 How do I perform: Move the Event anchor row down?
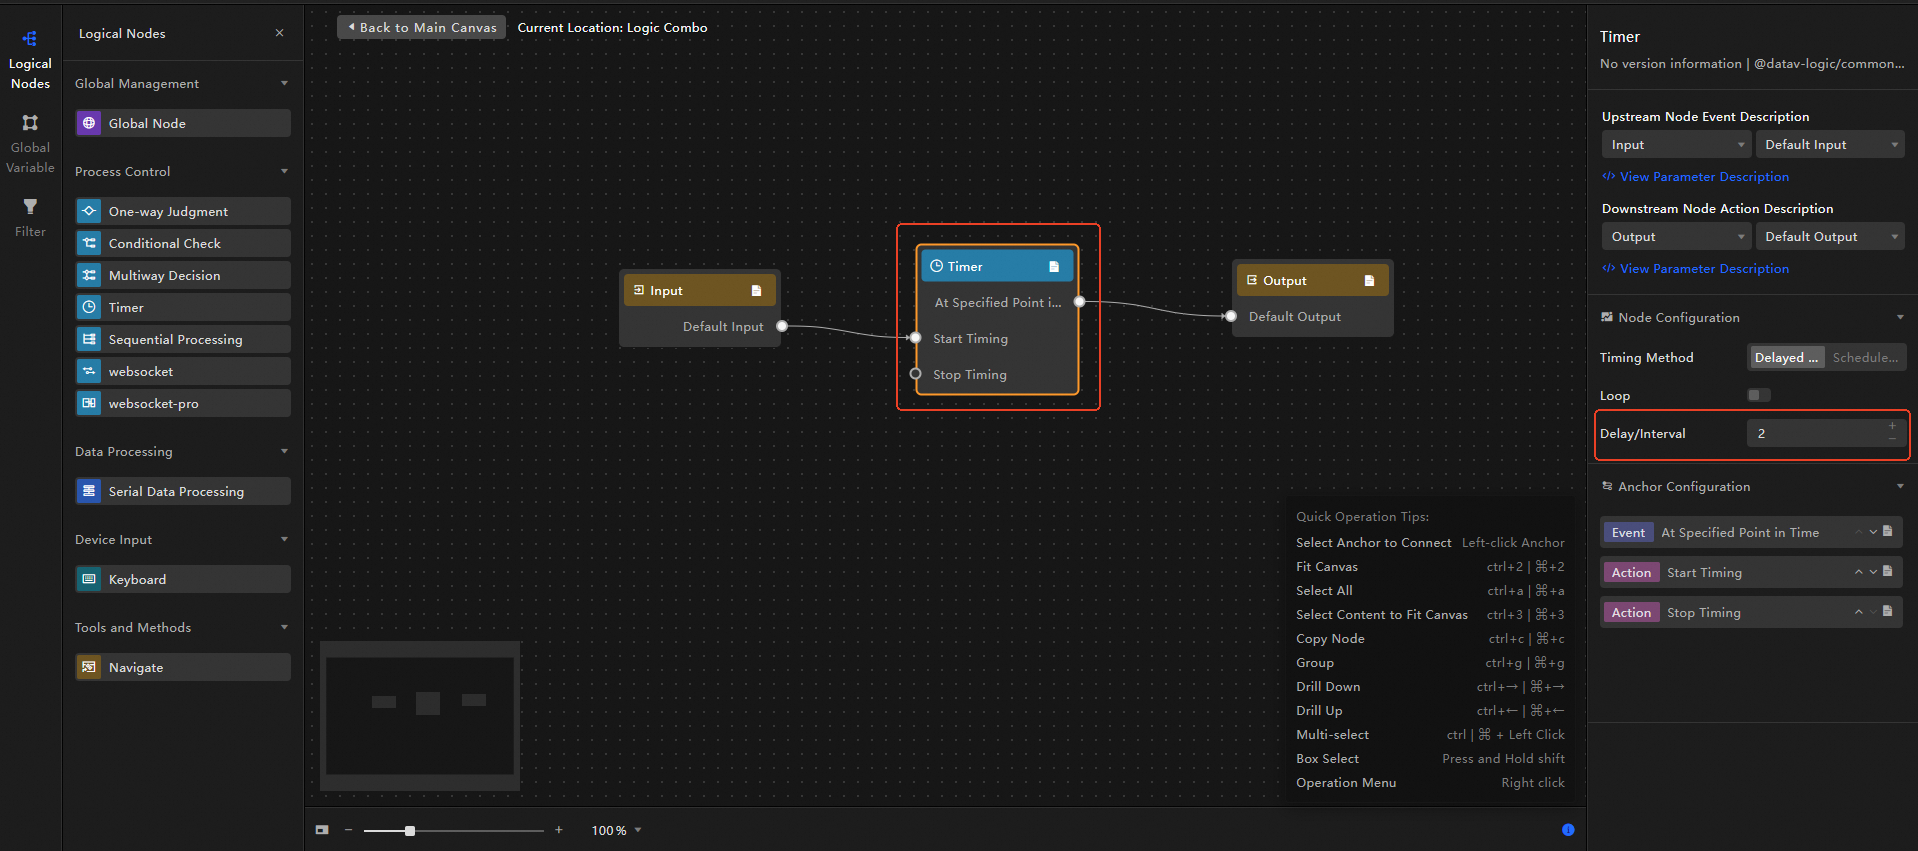click(x=1873, y=532)
